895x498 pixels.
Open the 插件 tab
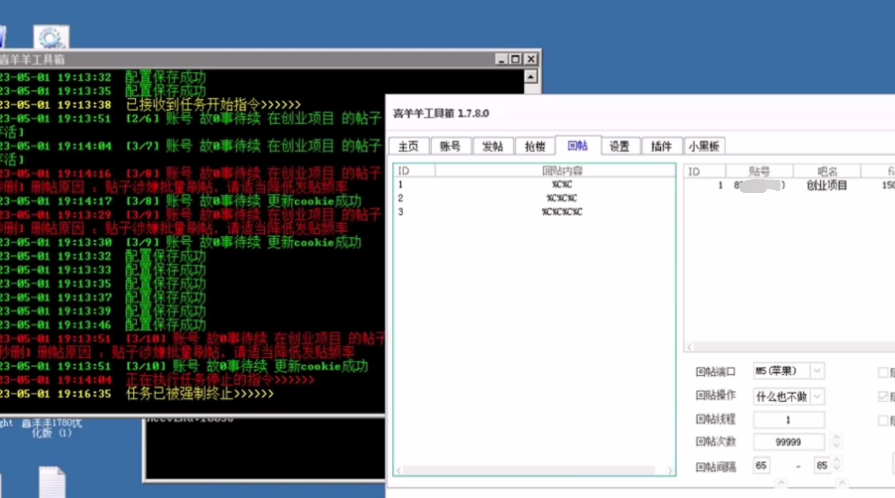(661, 146)
